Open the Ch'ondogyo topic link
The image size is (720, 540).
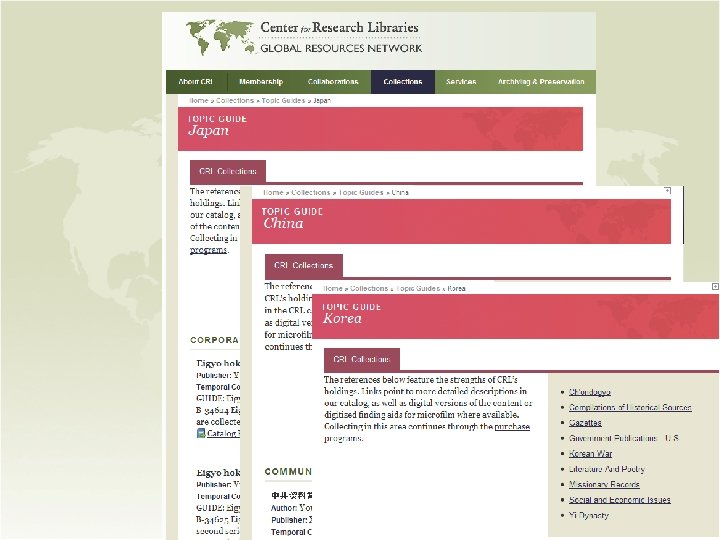590,392
